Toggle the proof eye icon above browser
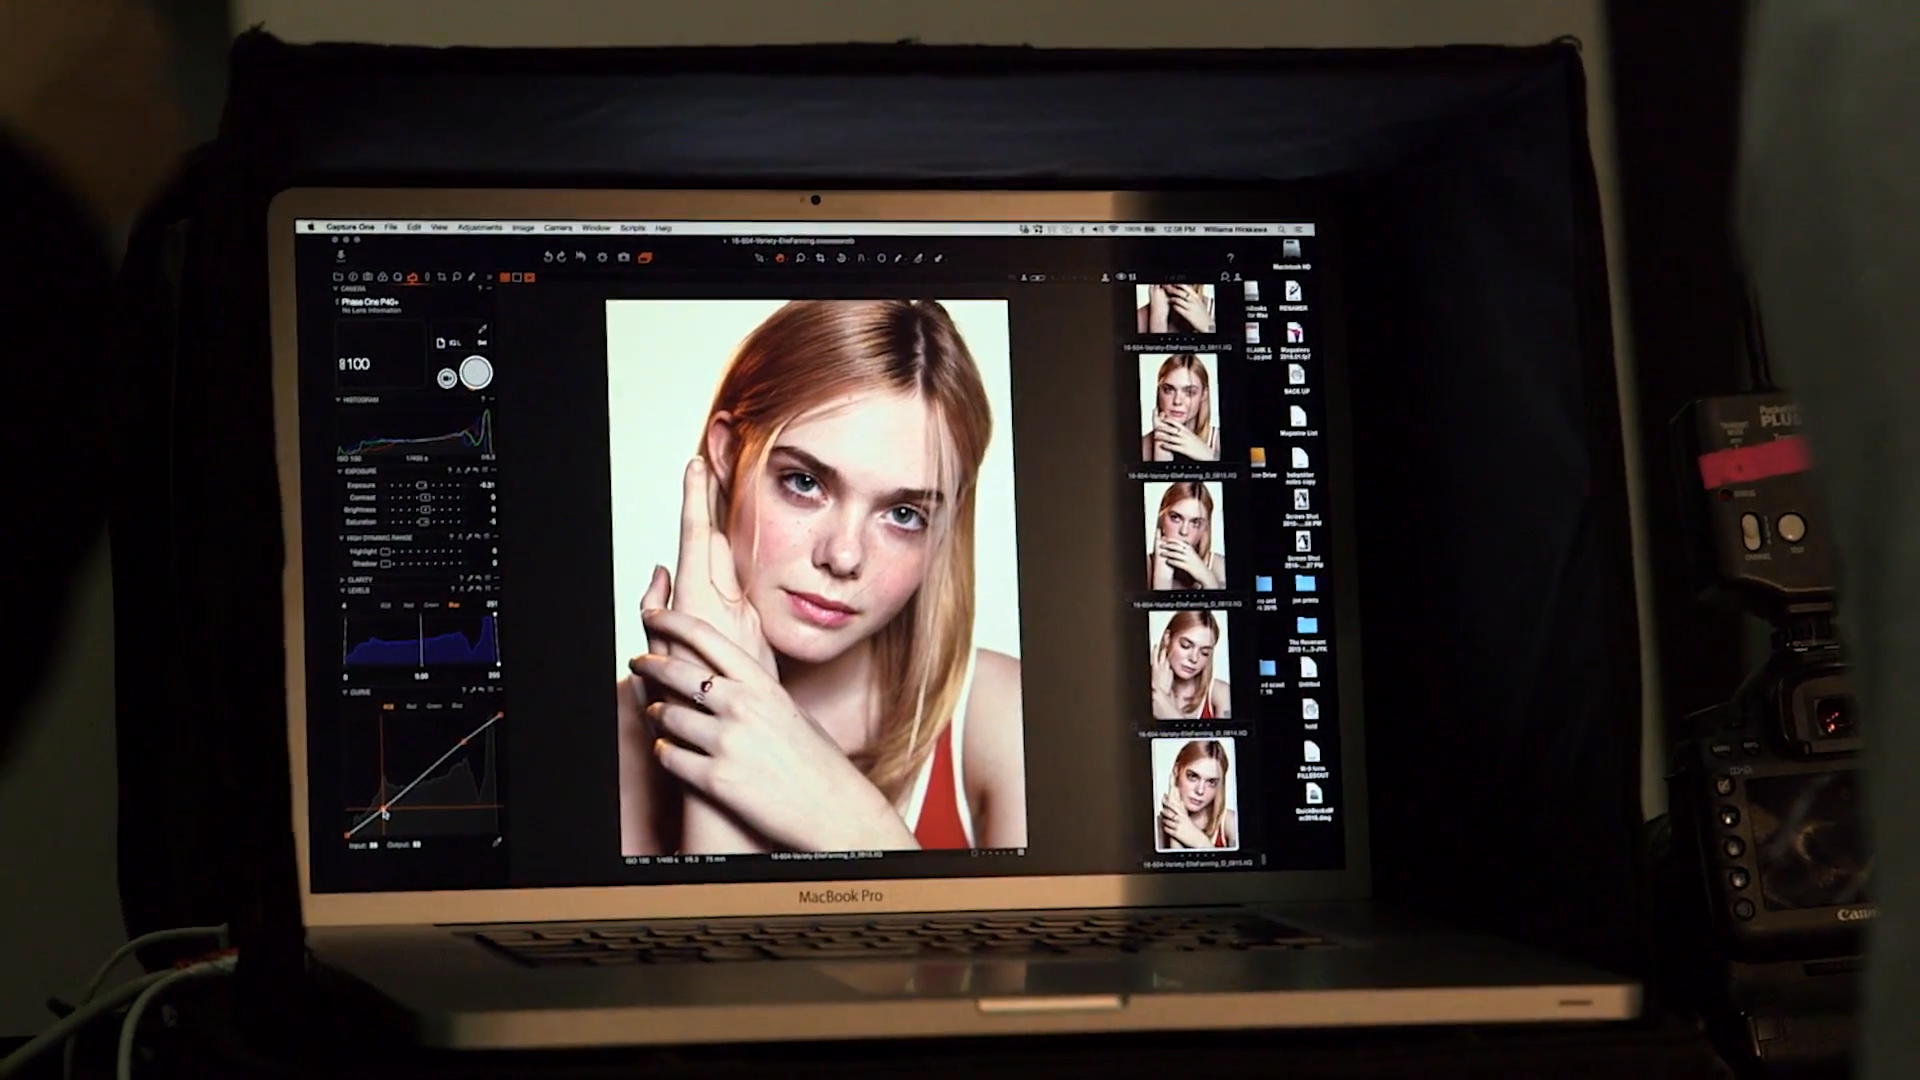Image resolution: width=1920 pixels, height=1080 pixels. (x=1121, y=277)
